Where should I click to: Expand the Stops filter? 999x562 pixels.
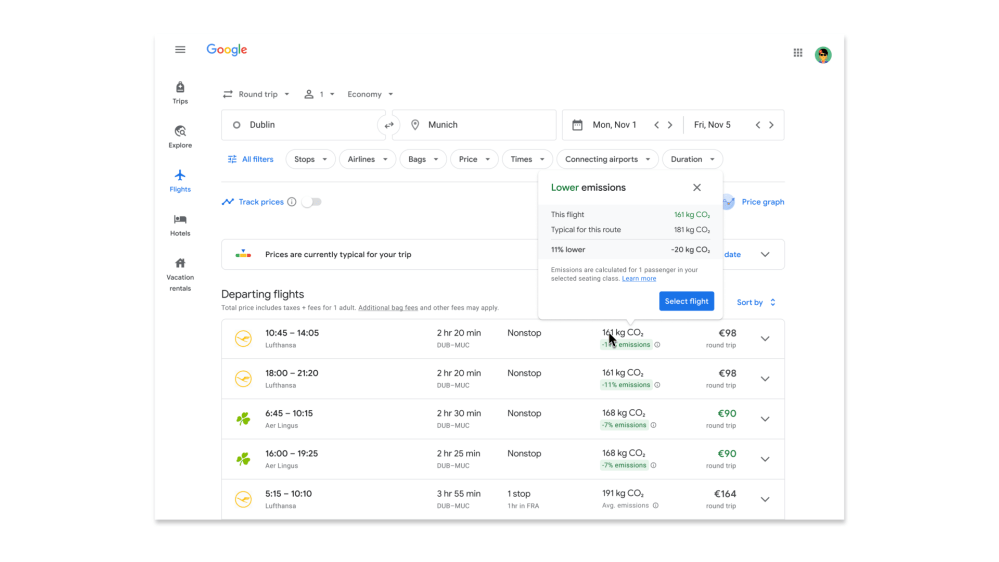point(310,159)
